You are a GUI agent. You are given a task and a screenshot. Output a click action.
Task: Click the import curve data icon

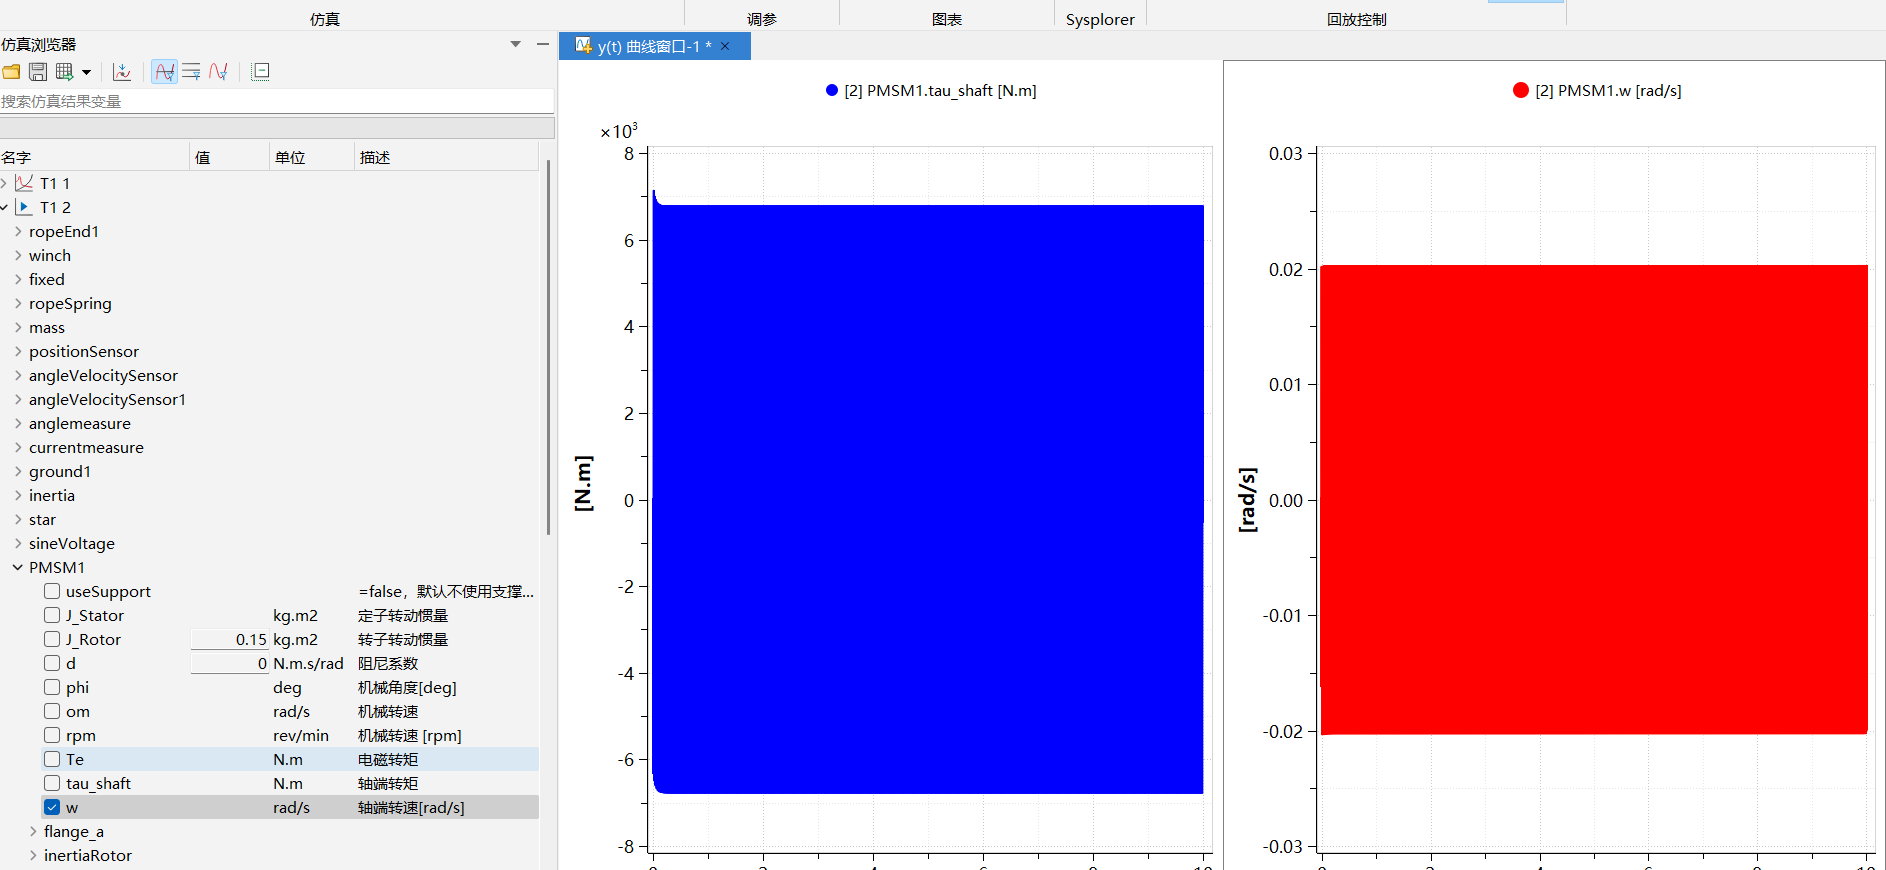tap(122, 72)
